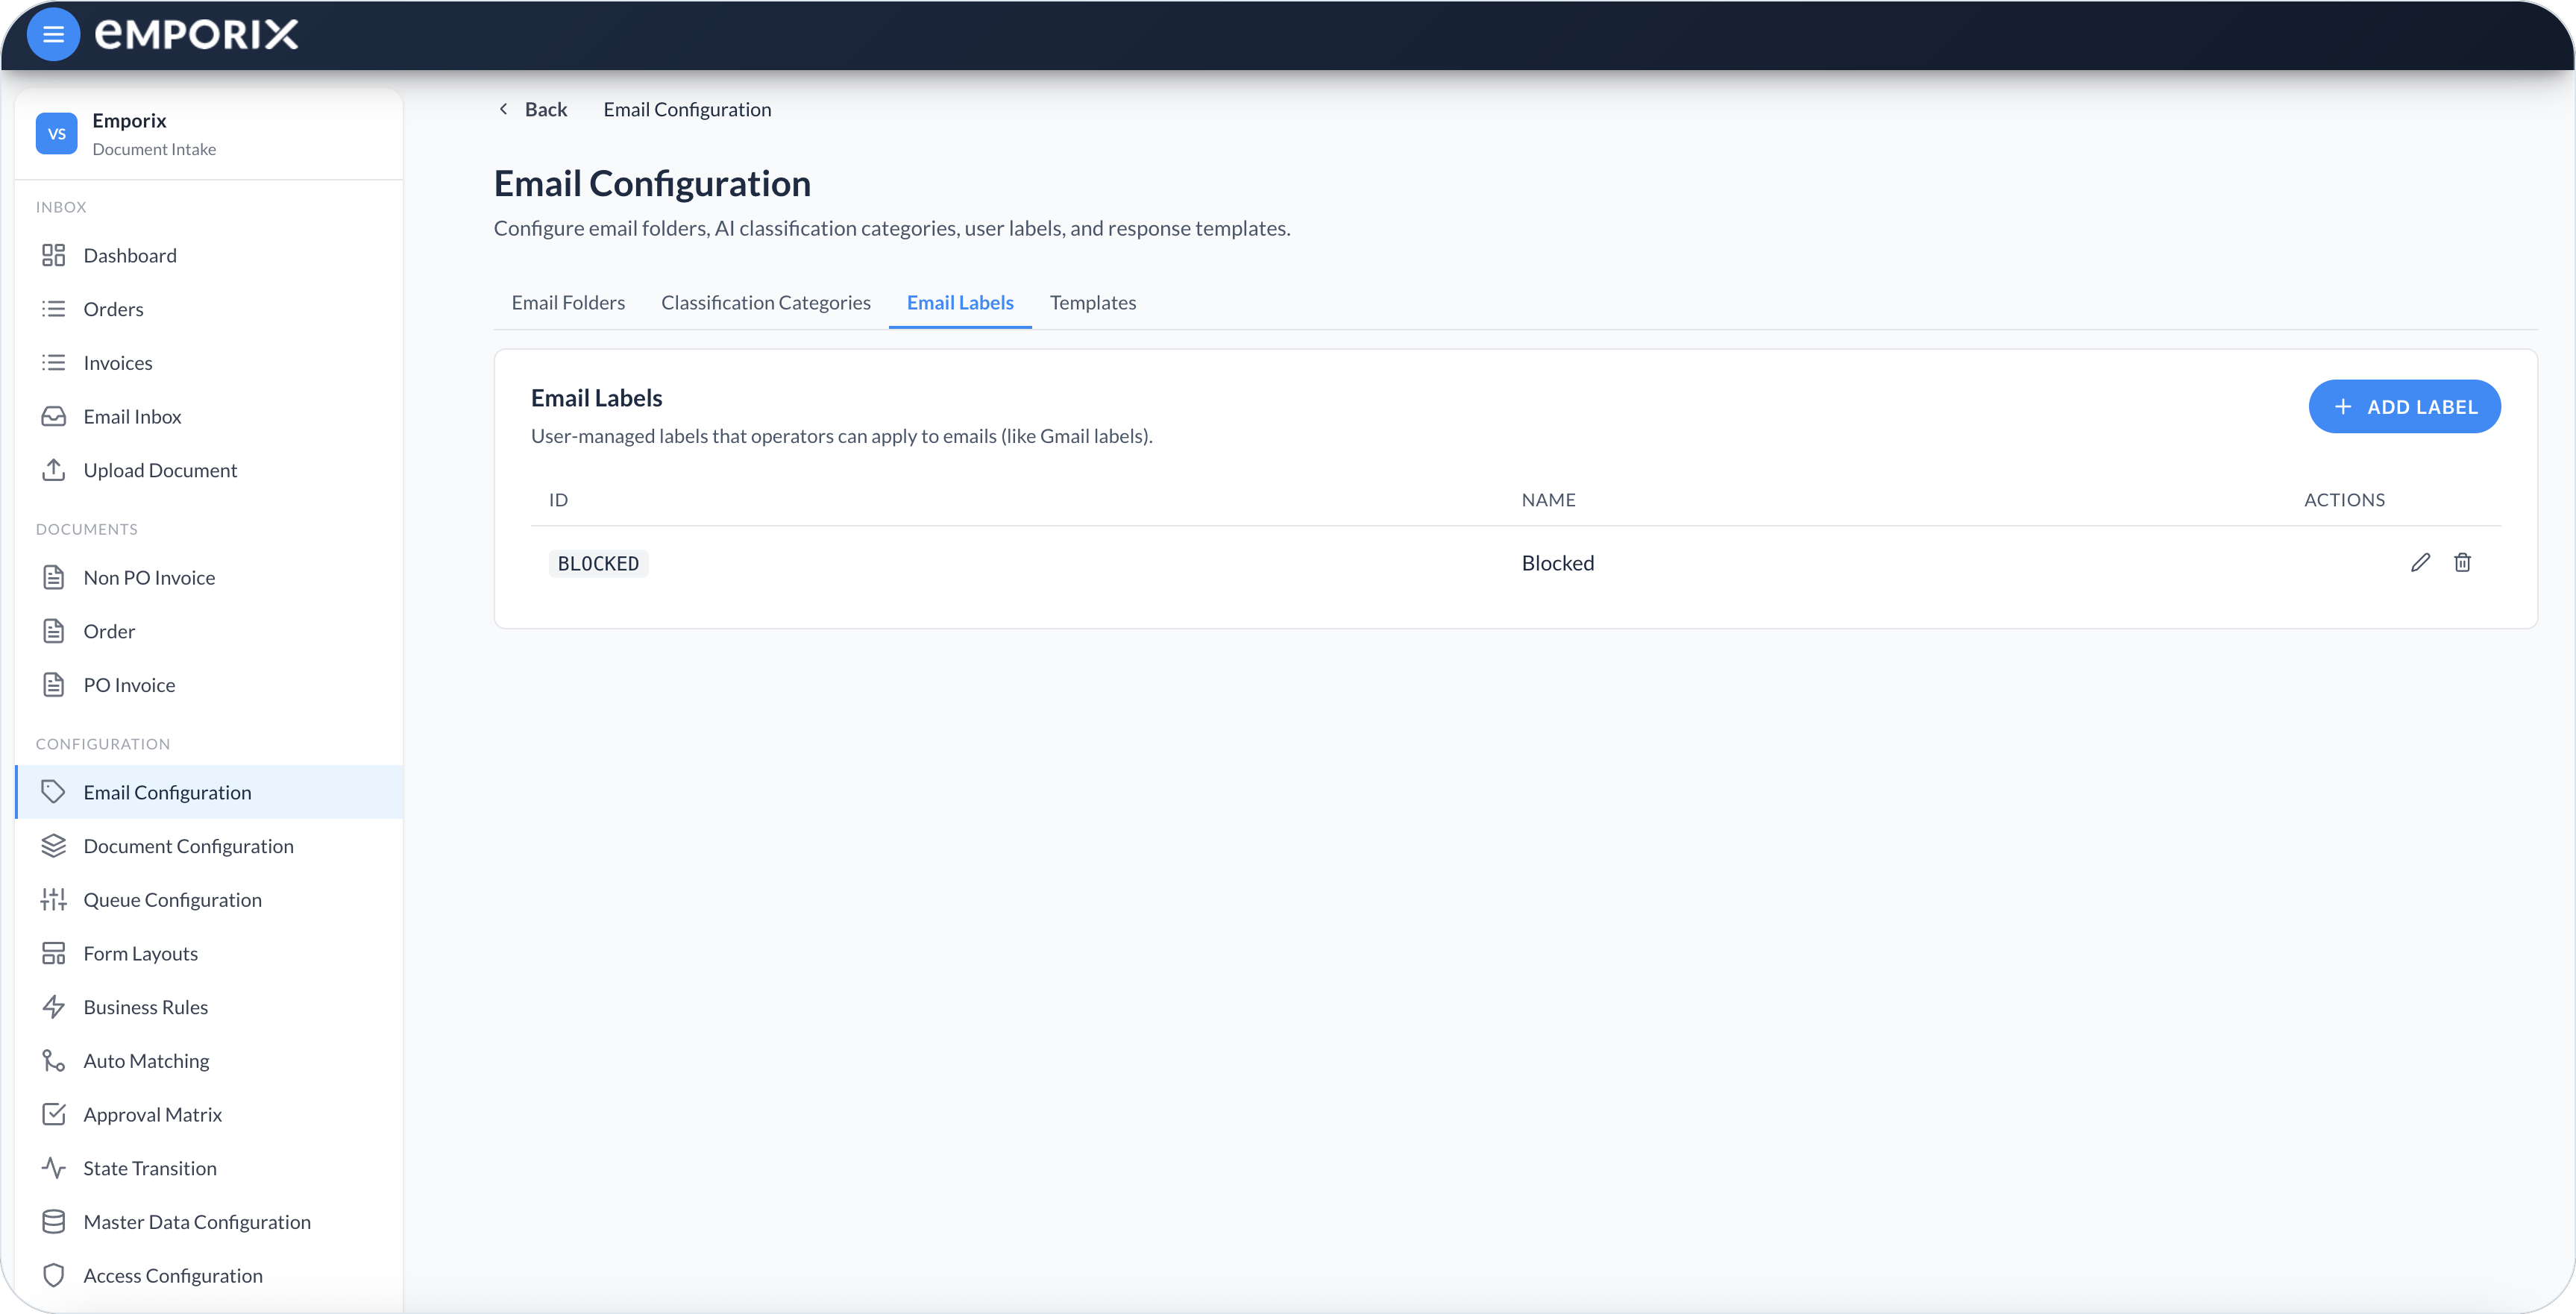Screen dimensions: 2576x1314
Task: Open Upload Document in the sidebar
Action: coord(209,470)
